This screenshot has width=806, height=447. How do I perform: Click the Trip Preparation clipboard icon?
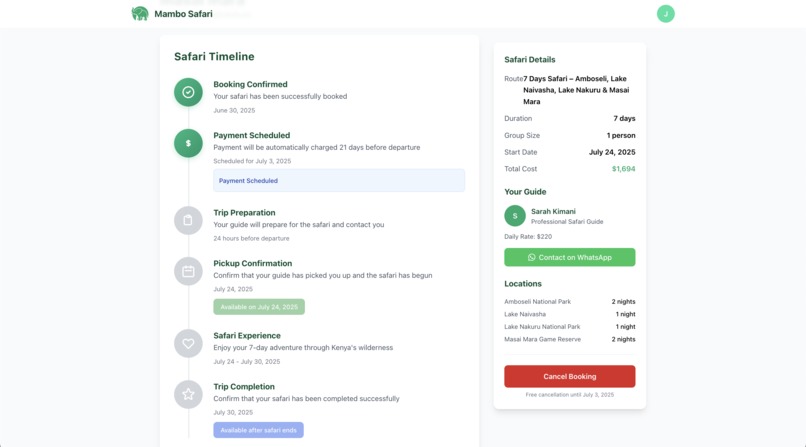click(188, 220)
